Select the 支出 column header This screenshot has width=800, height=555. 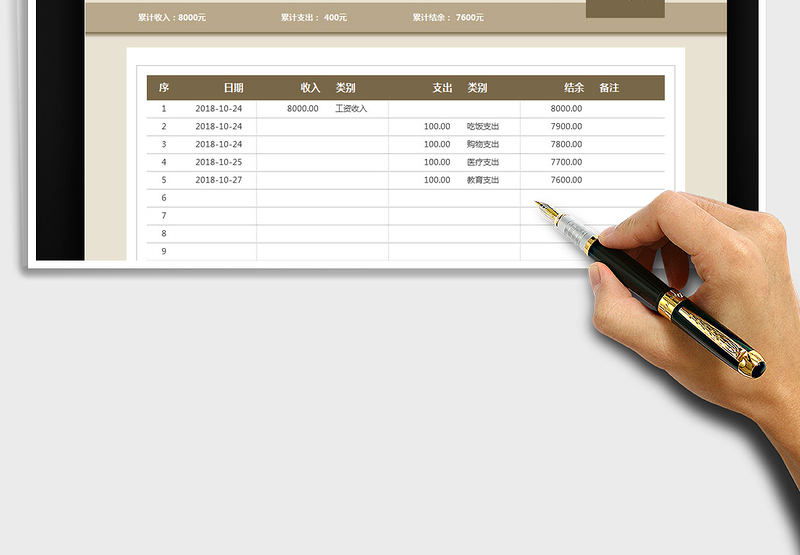pyautogui.click(x=442, y=88)
